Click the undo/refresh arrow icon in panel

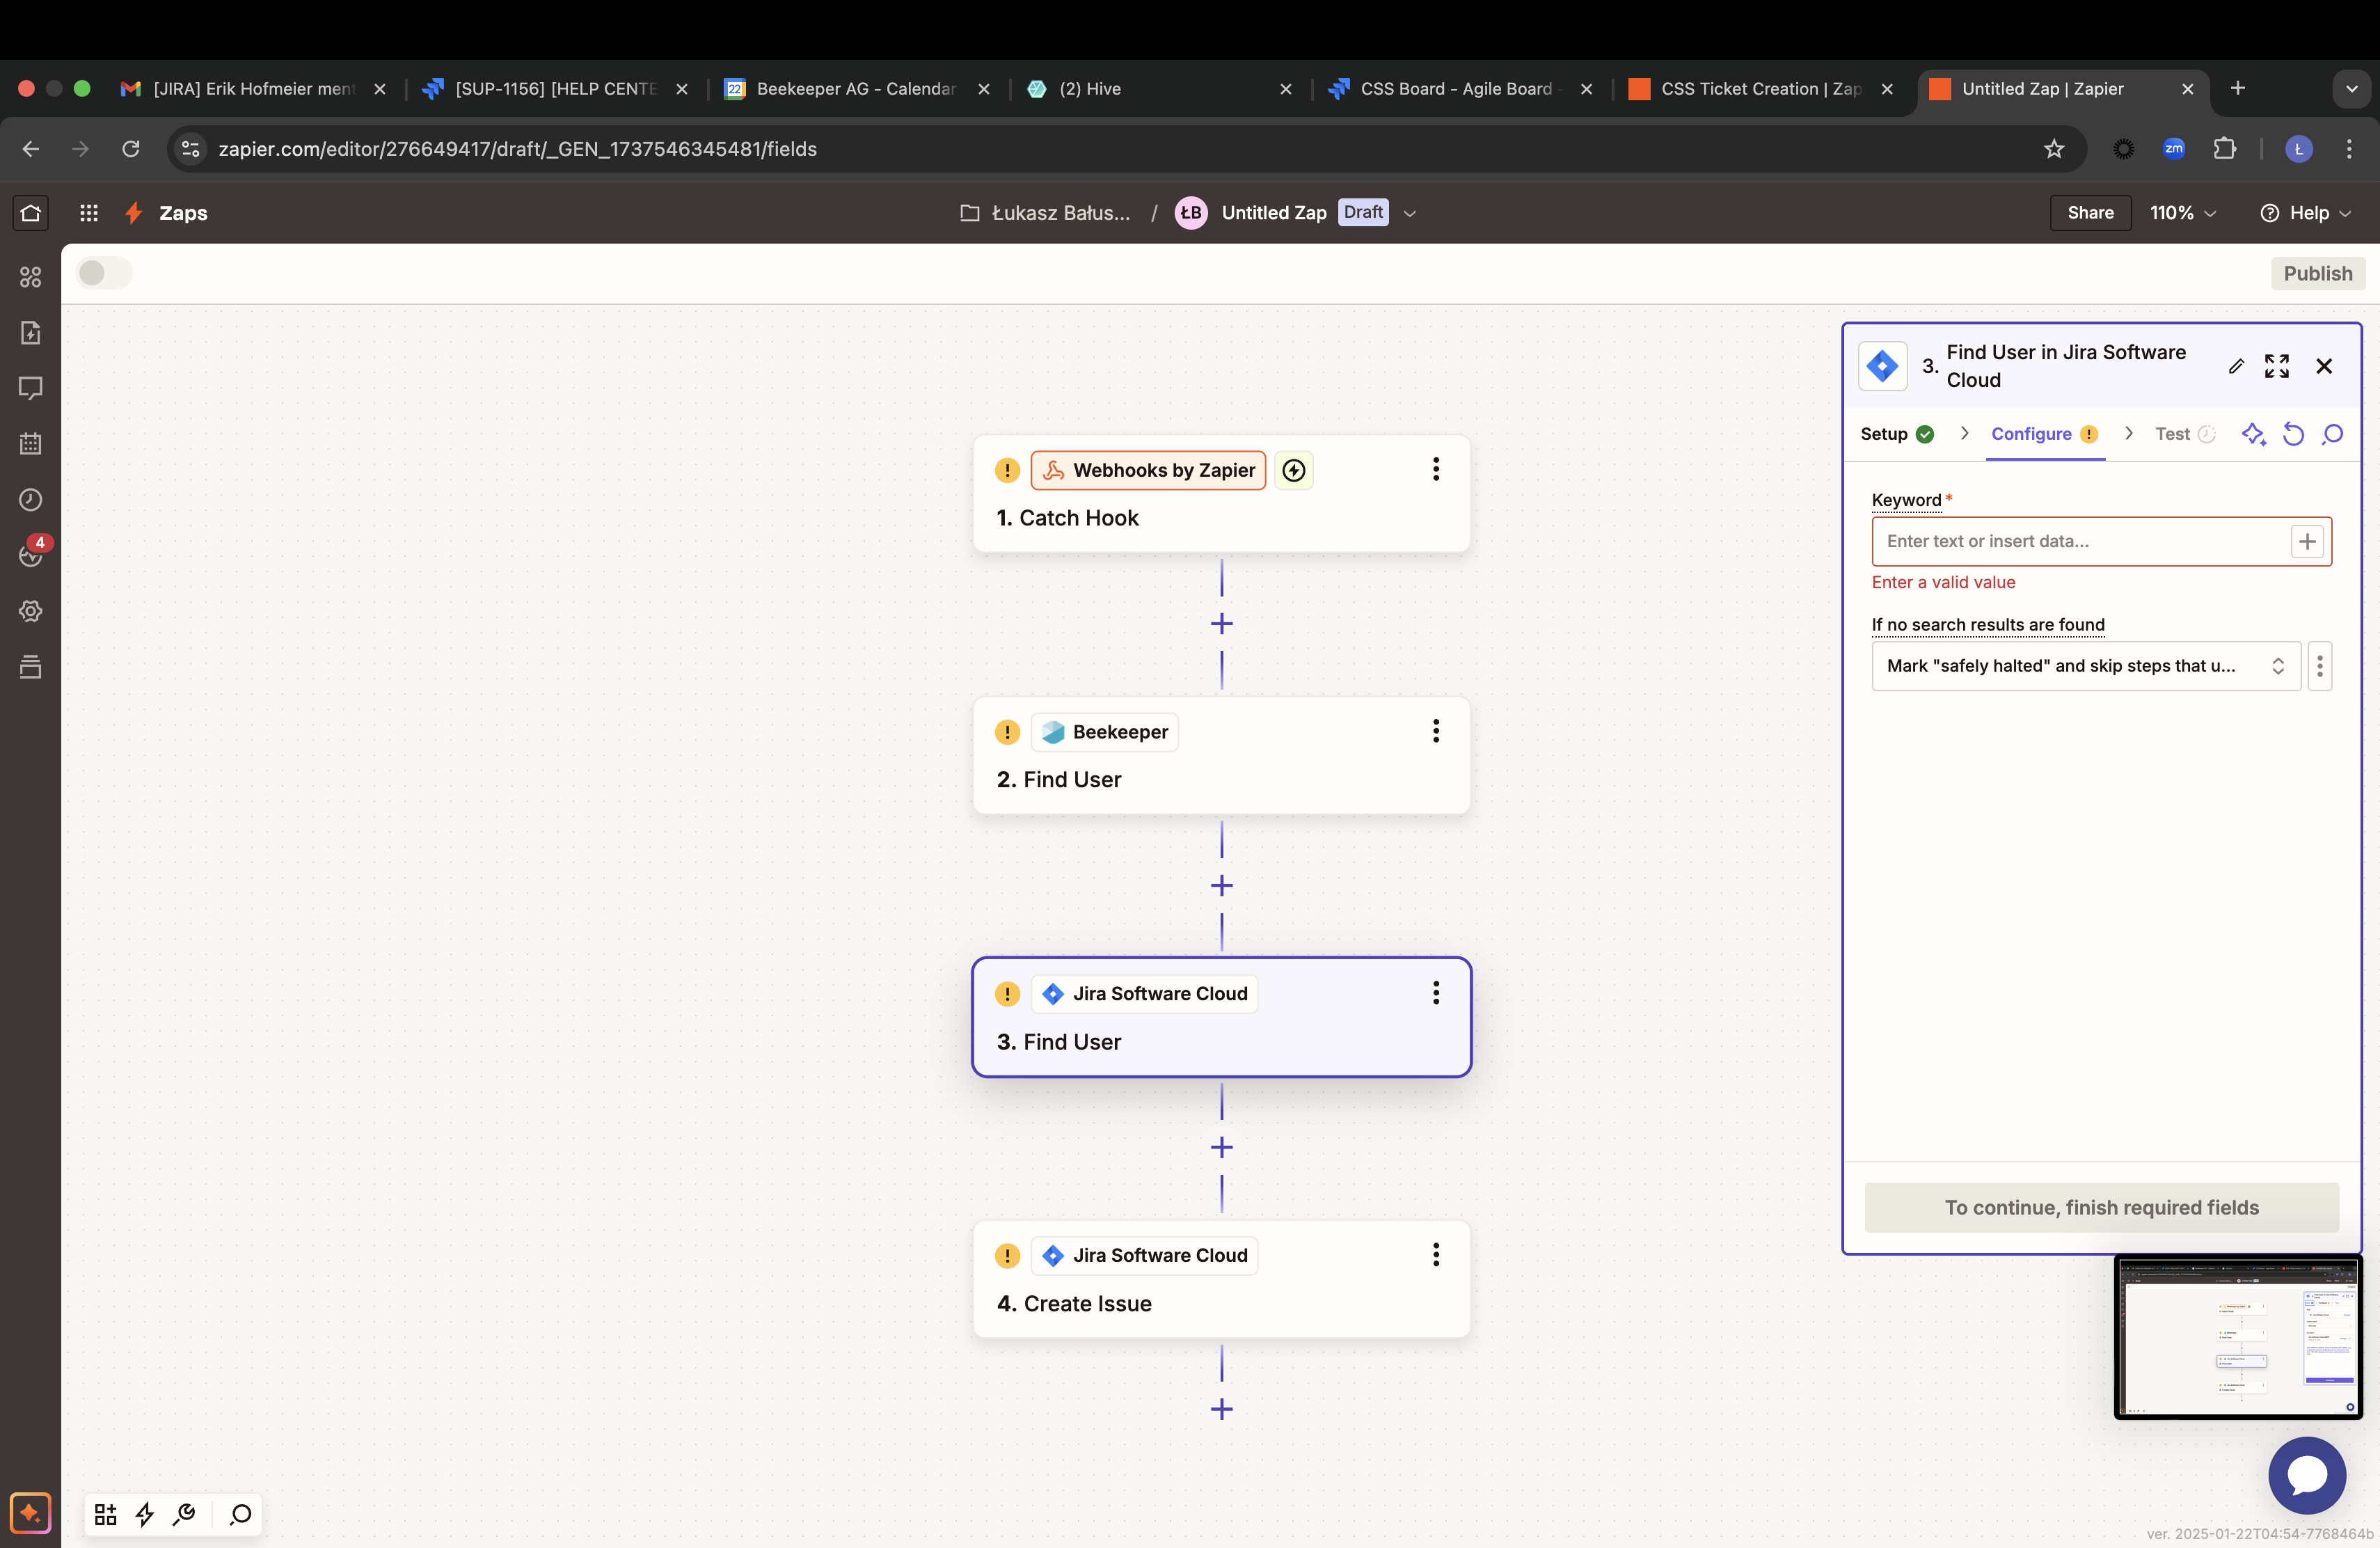[x=2293, y=434]
